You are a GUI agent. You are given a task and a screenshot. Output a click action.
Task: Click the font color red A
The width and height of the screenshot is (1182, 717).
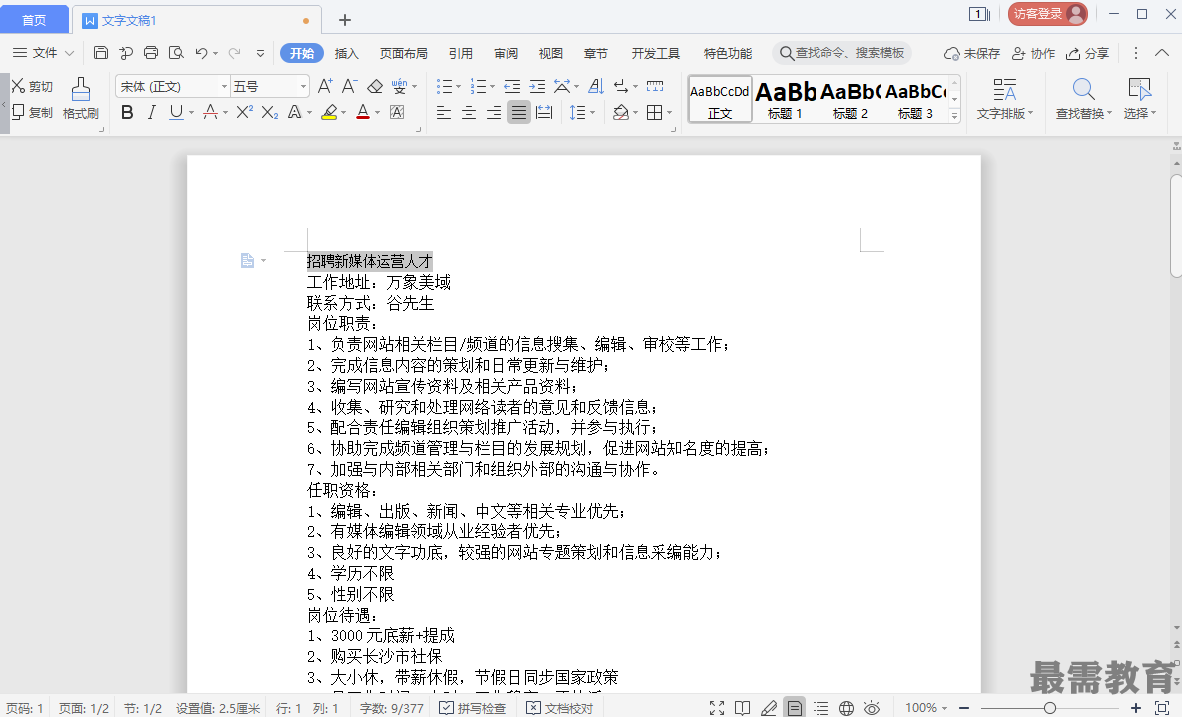click(363, 112)
